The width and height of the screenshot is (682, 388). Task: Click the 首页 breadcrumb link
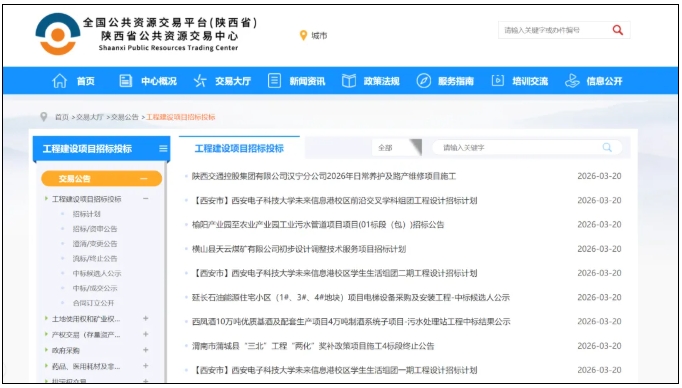tap(62, 117)
